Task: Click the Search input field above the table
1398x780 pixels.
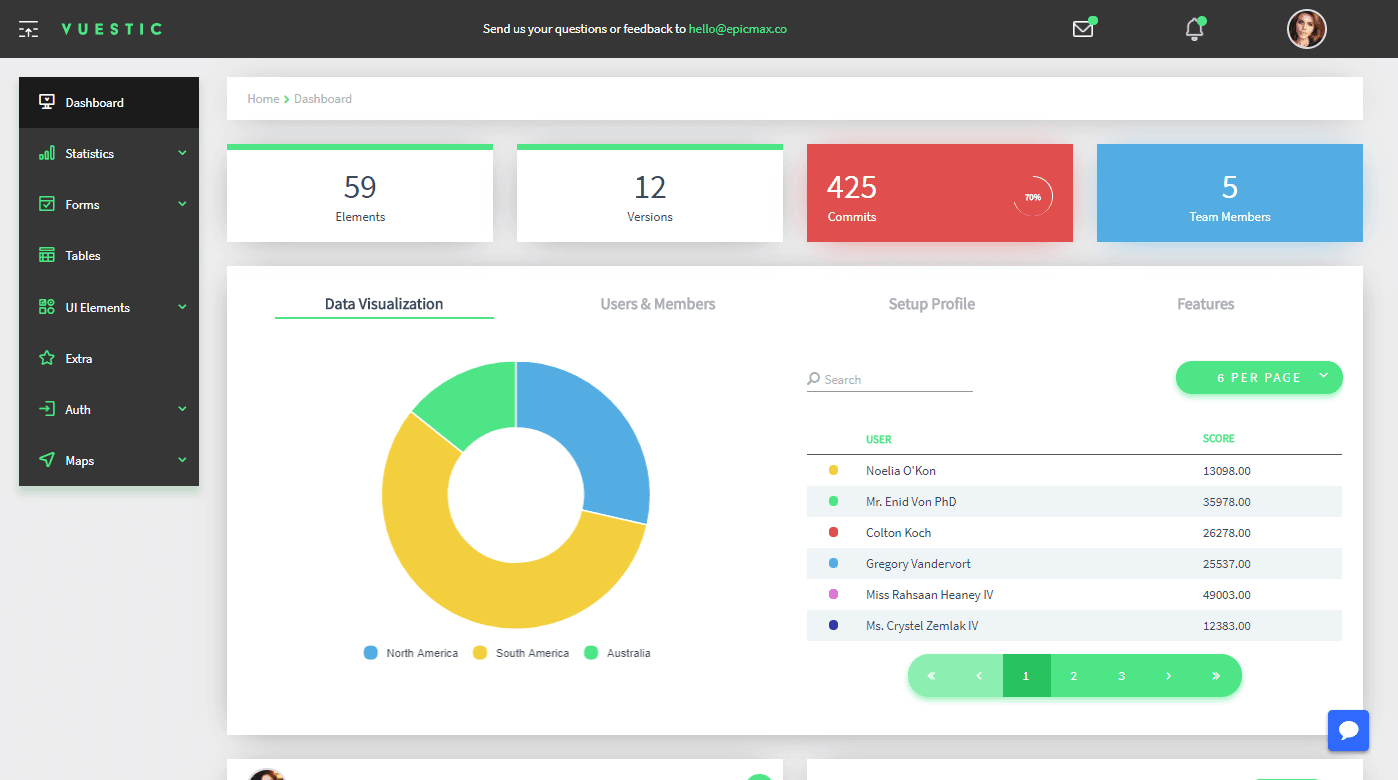Action: 890,379
